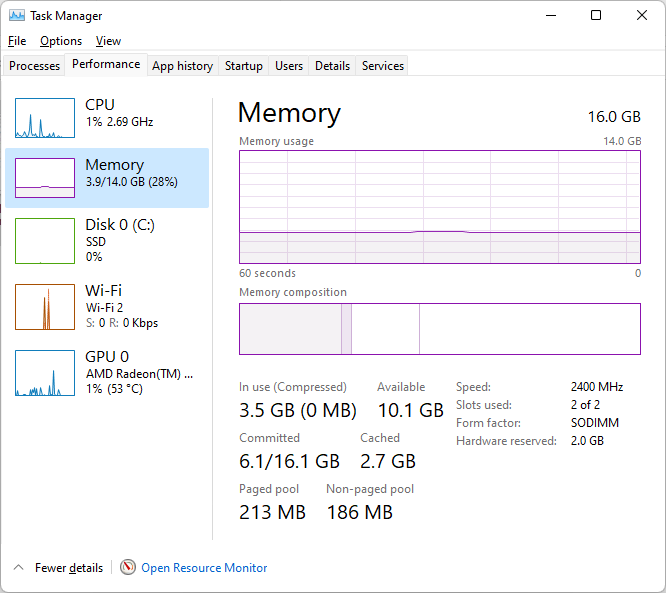Close the Task Manager window
This screenshot has width=666, height=593.
click(642, 16)
